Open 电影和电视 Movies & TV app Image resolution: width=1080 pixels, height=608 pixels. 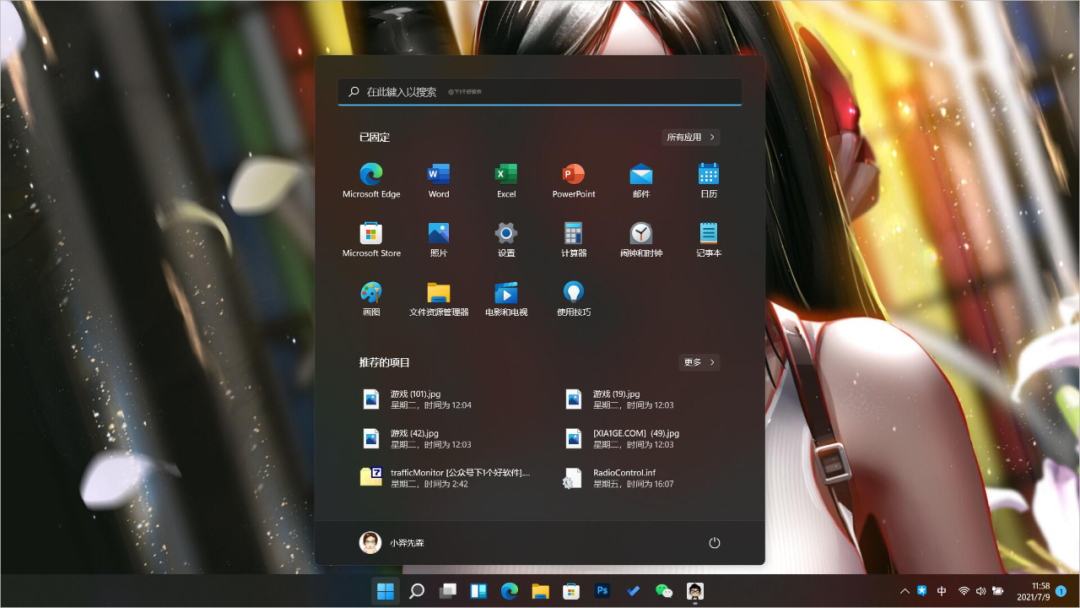[506, 298]
